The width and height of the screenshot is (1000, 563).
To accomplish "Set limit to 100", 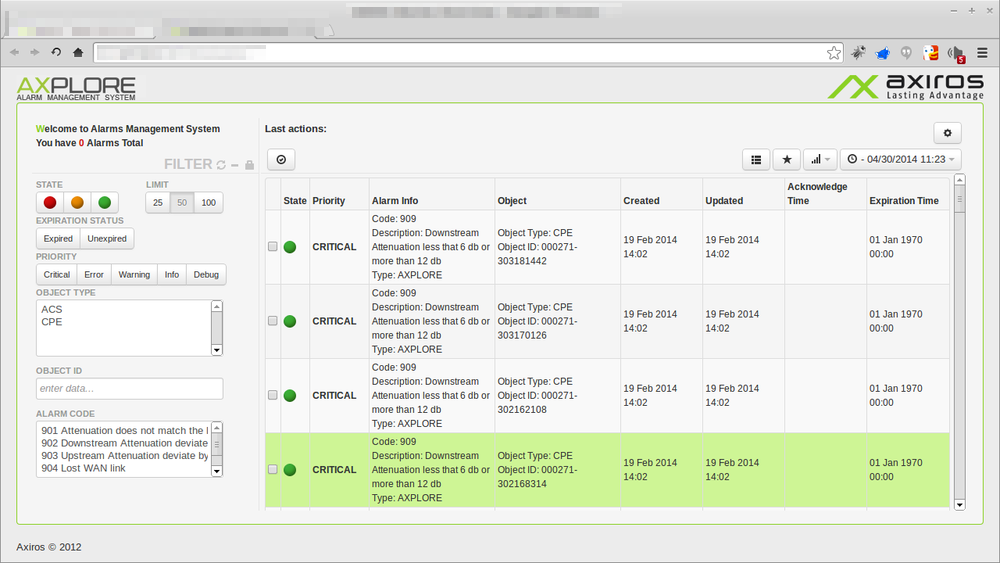I will coord(209,203).
